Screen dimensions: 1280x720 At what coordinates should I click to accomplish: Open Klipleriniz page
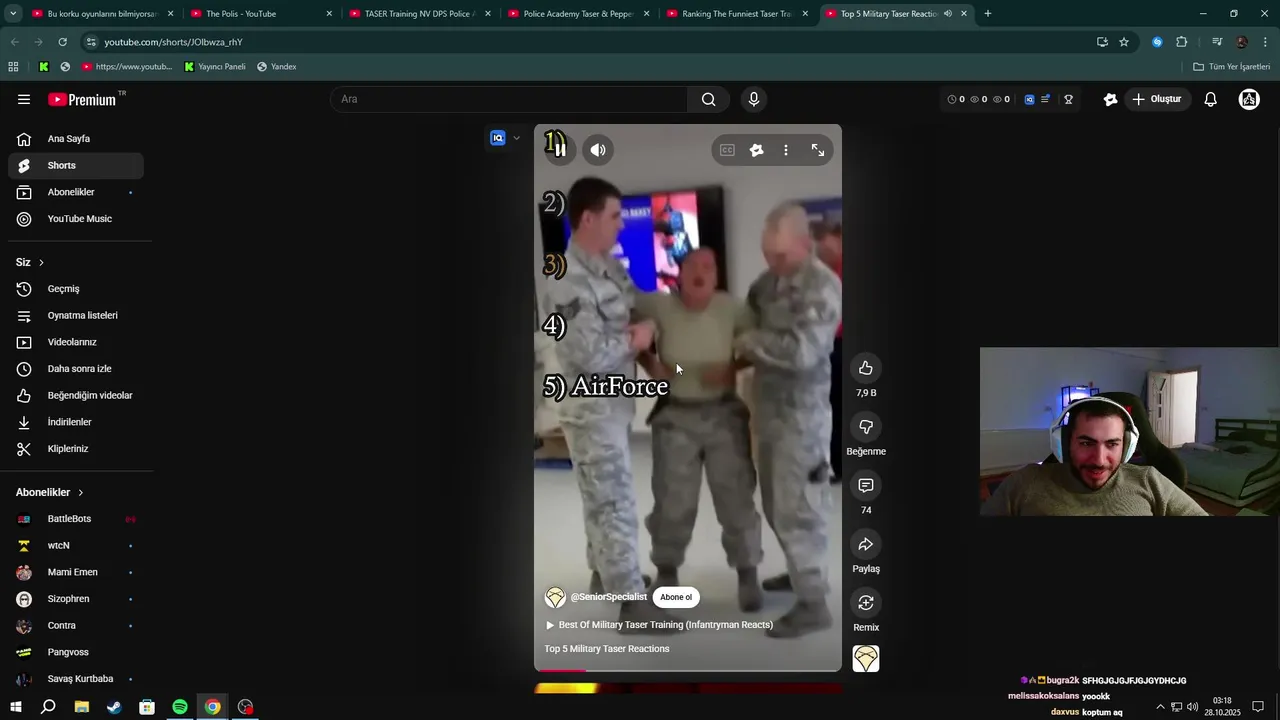click(76, 449)
